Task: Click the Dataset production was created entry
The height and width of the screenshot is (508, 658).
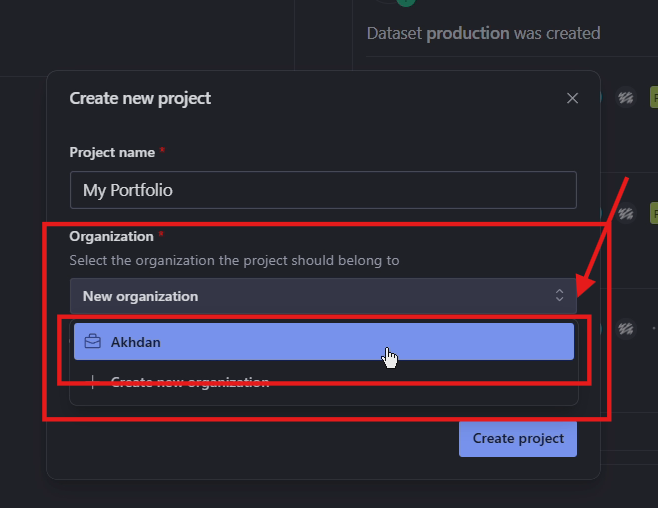Action: [x=483, y=34]
